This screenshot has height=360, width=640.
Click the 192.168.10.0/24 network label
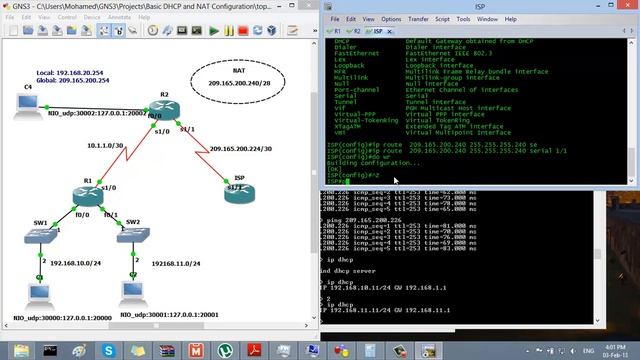pyautogui.click(x=75, y=263)
